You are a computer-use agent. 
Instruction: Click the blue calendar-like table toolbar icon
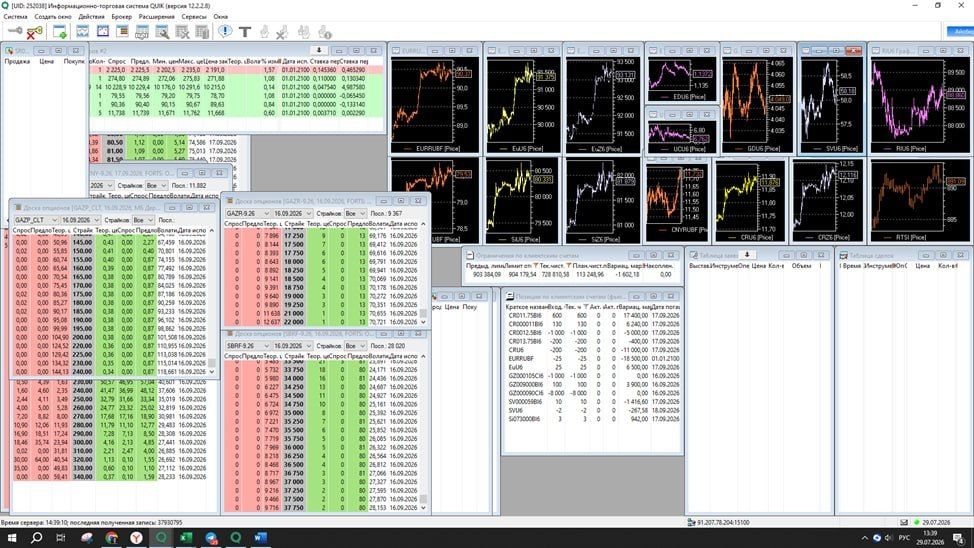pyautogui.click(x=102, y=32)
